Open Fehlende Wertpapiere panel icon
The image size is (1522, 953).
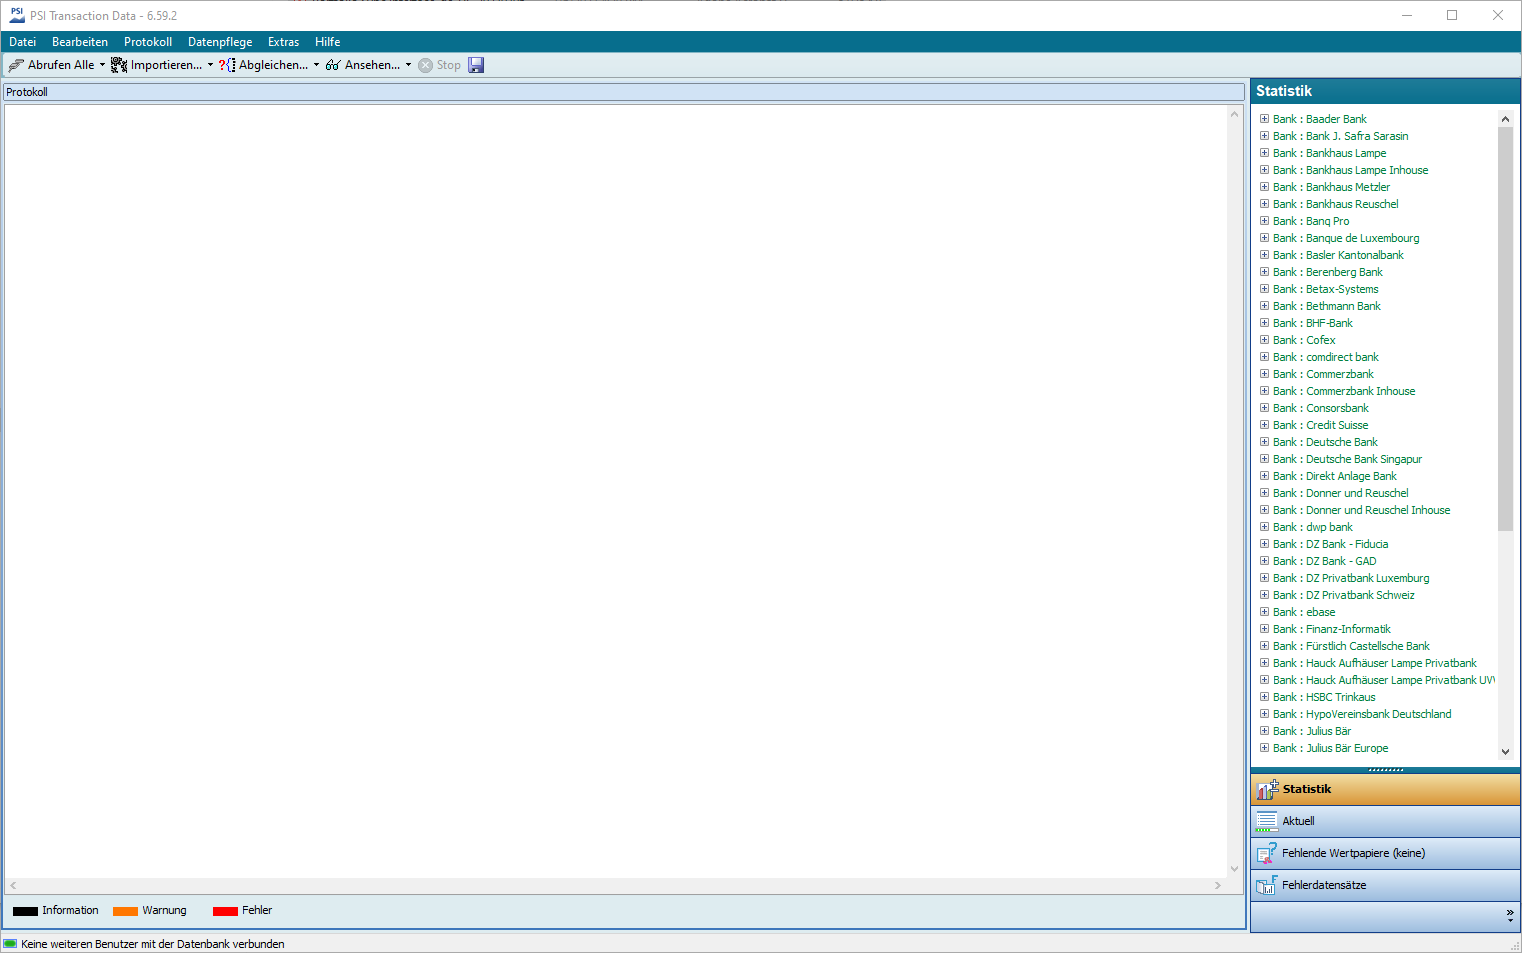[1267, 853]
